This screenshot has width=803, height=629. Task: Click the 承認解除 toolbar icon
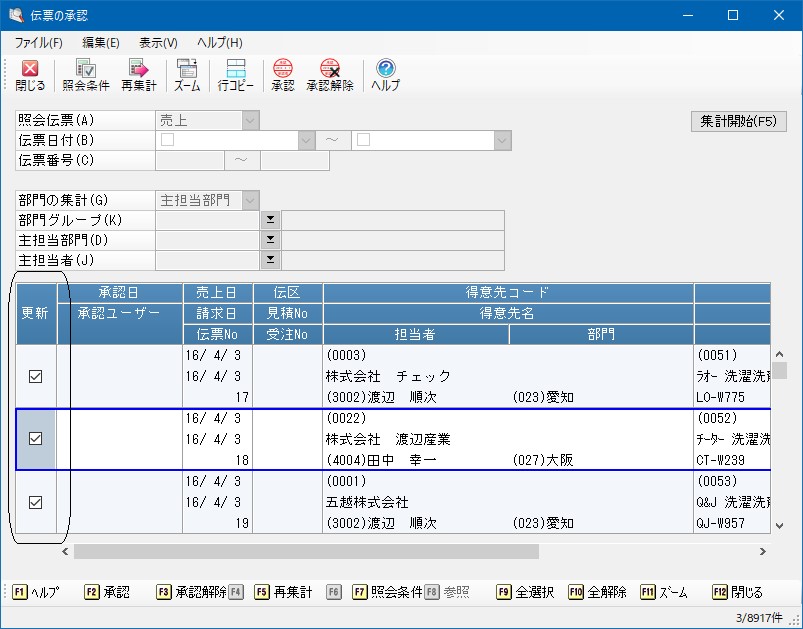pos(330,75)
